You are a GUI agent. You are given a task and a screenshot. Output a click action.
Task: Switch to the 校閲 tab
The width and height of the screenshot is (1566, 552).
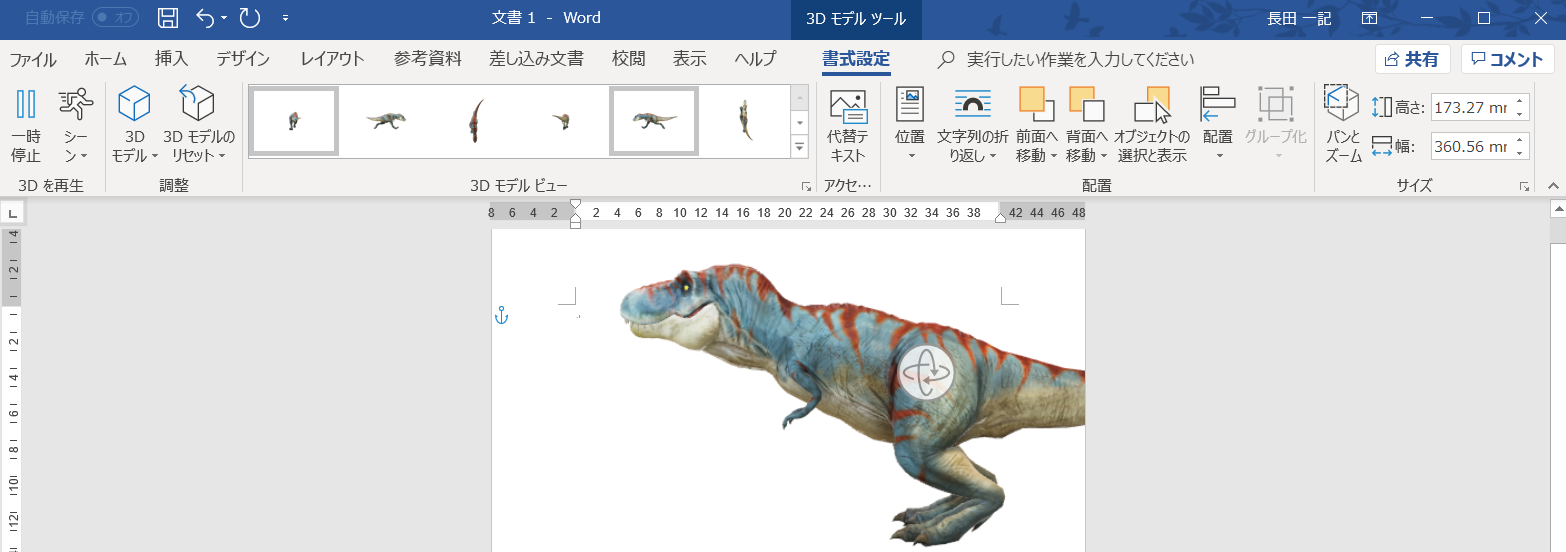[x=629, y=59]
